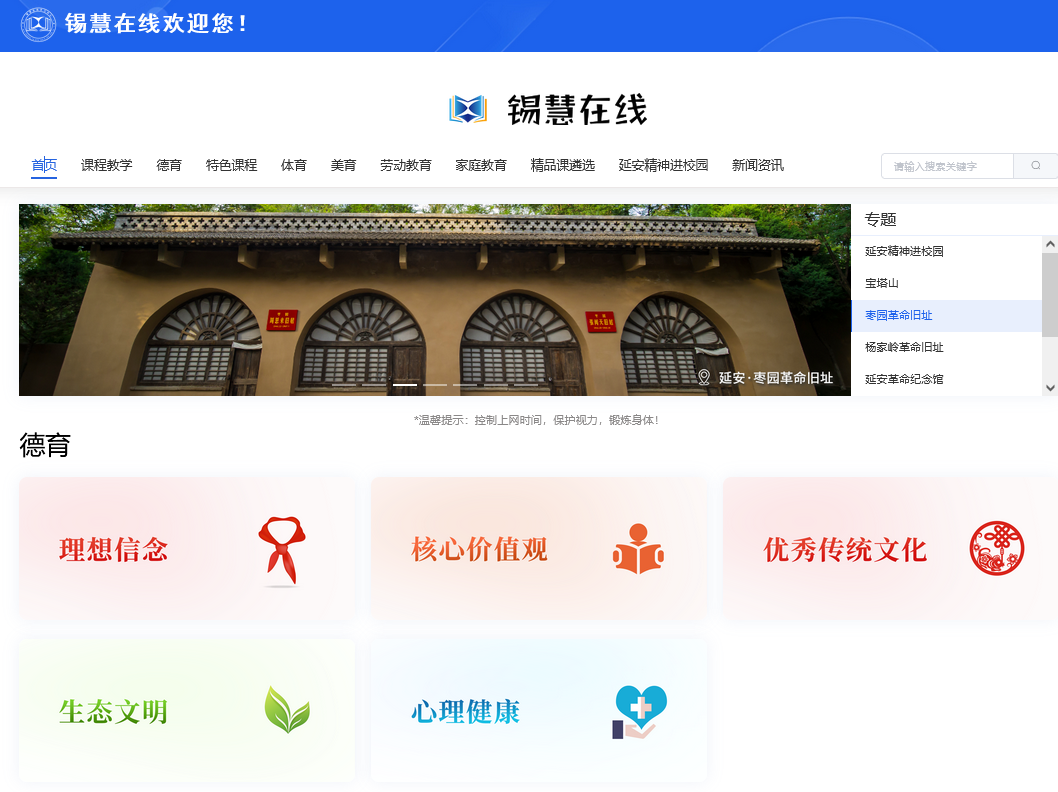1058x792 pixels.
Task: Open the 劳动教育 navigation item
Action: point(405,165)
